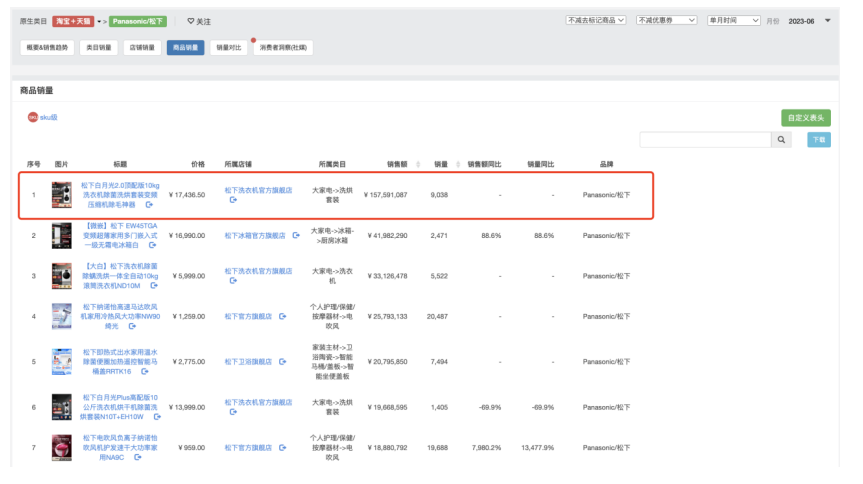Click growth value 13,477.9%

538,448
